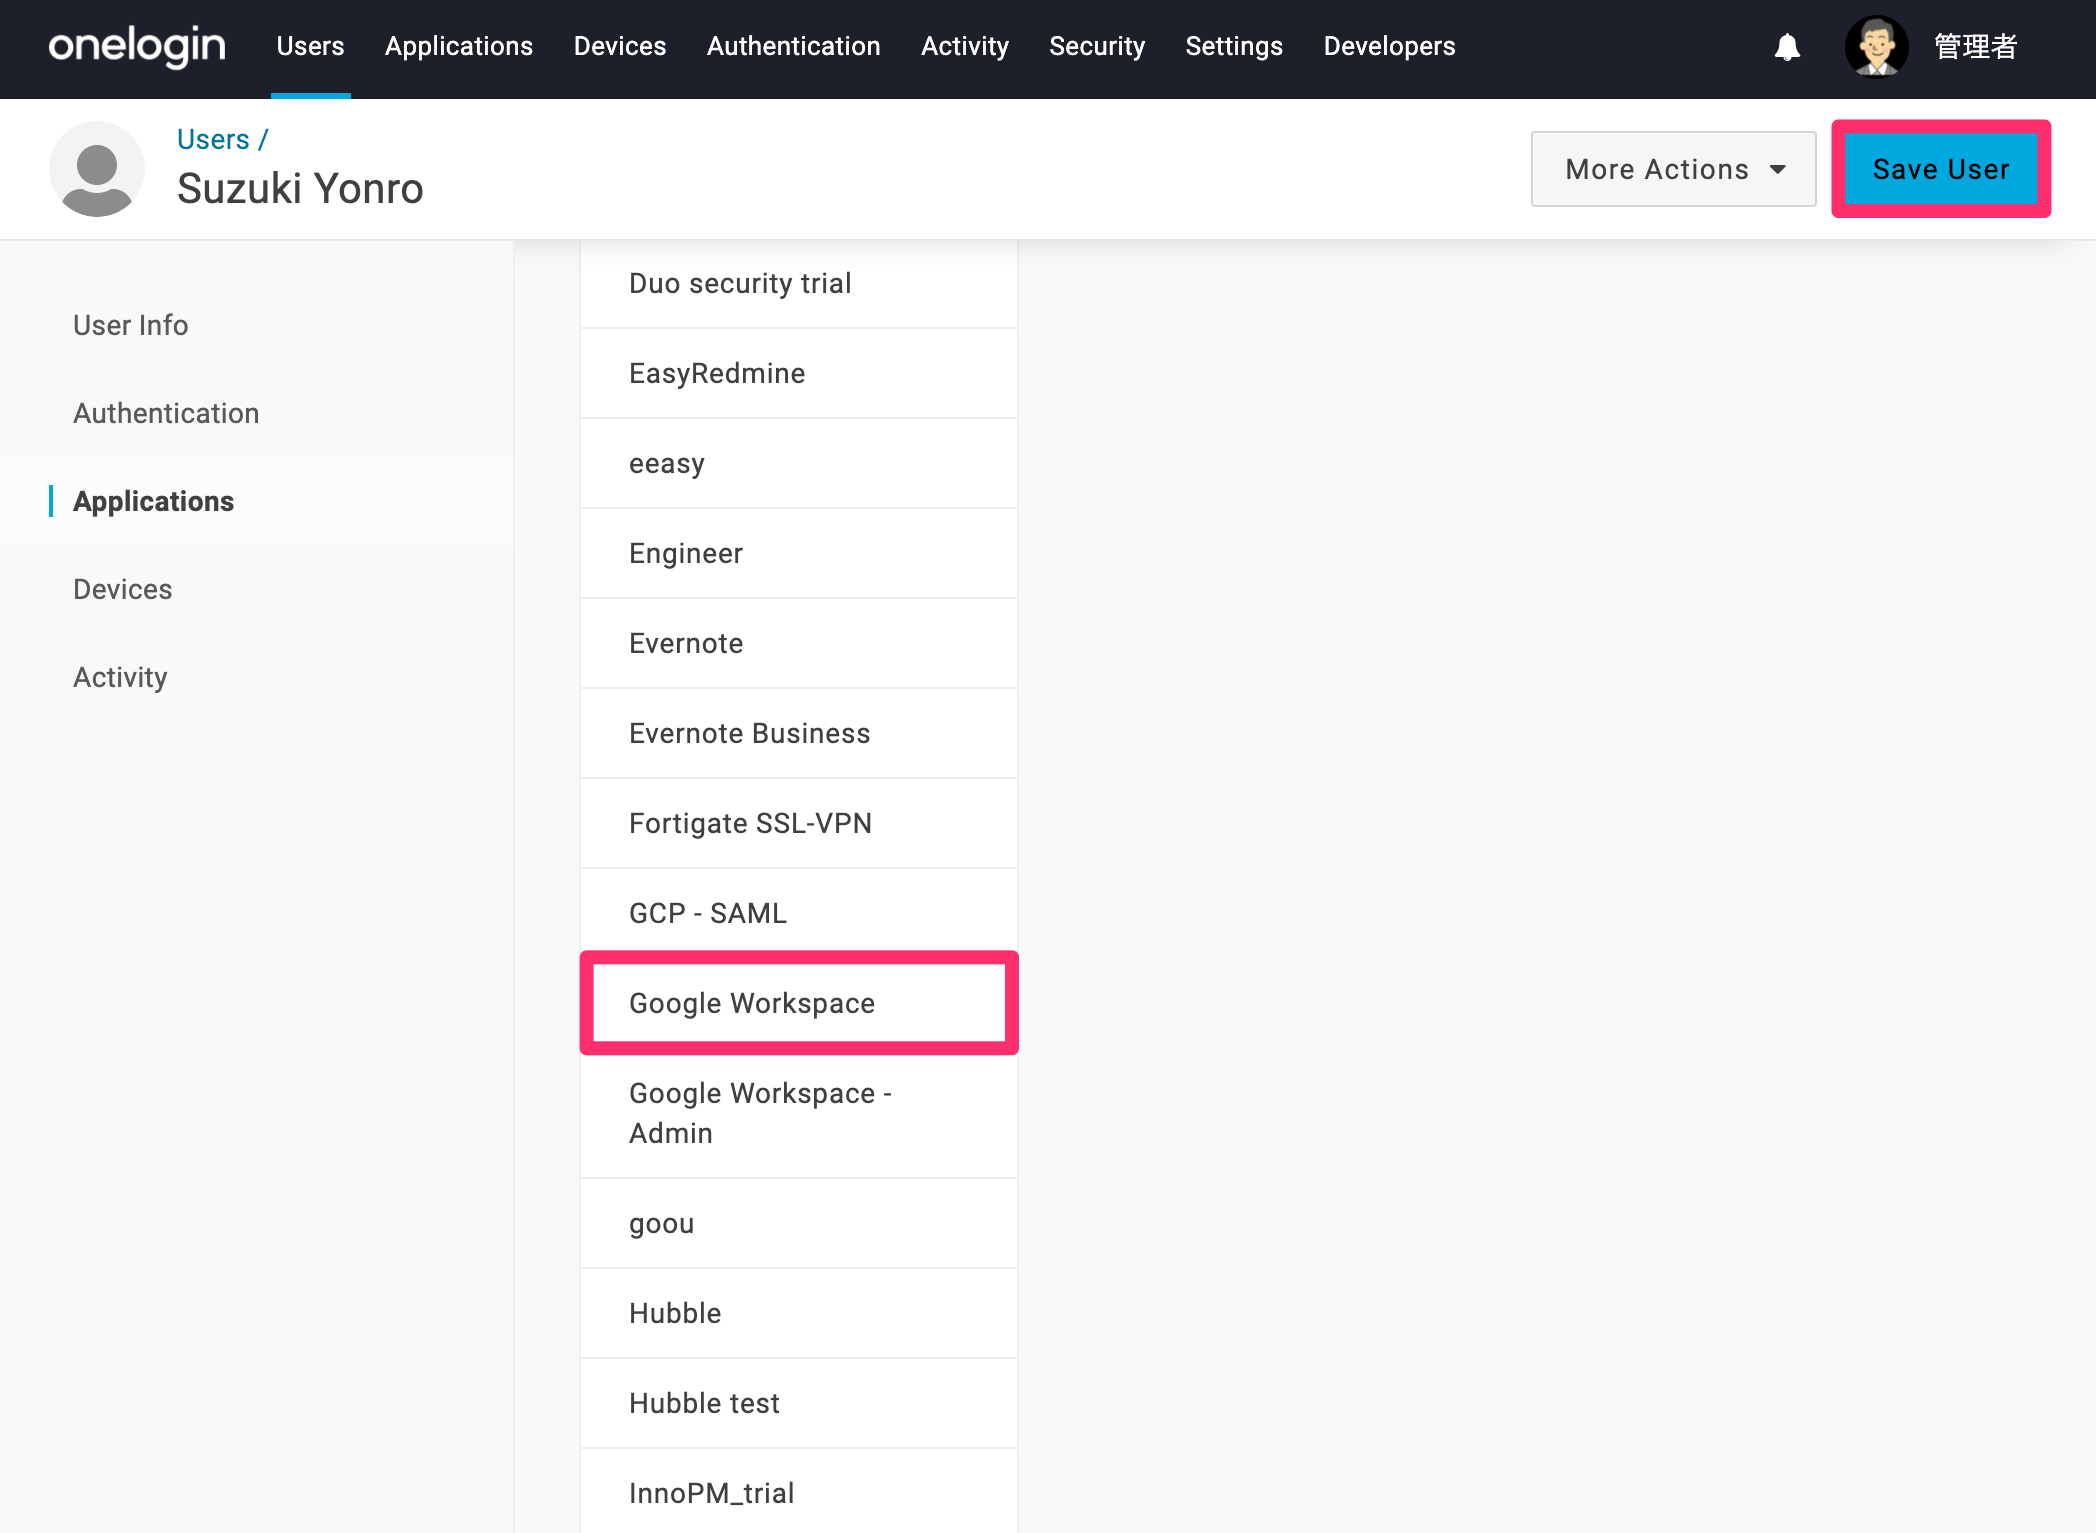This screenshot has width=2096, height=1533.
Task: Click the Suzuki Yonro page title
Action: 300,188
